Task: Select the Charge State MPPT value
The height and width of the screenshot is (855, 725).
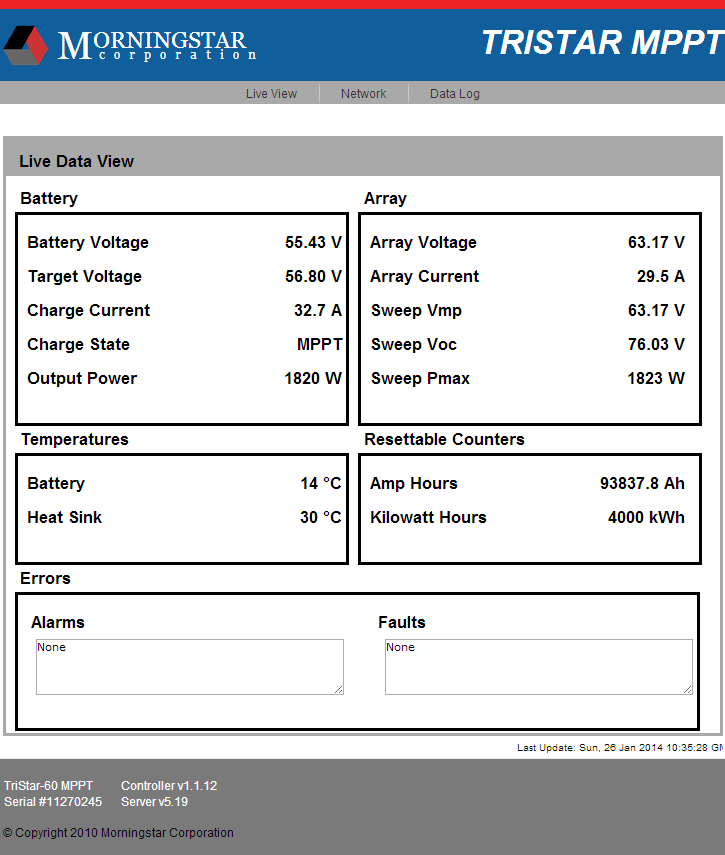Action: point(319,345)
